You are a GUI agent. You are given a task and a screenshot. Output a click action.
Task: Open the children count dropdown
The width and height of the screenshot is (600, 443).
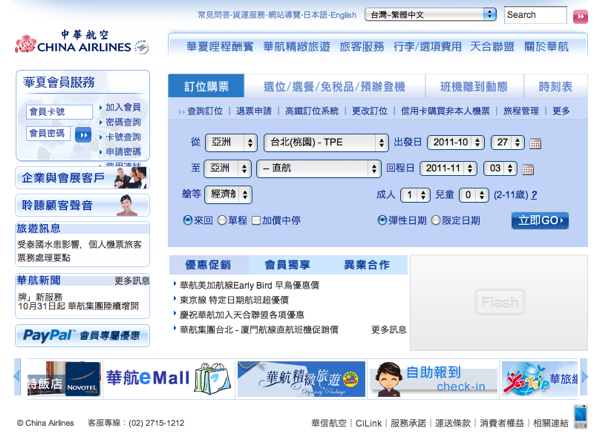[474, 195]
